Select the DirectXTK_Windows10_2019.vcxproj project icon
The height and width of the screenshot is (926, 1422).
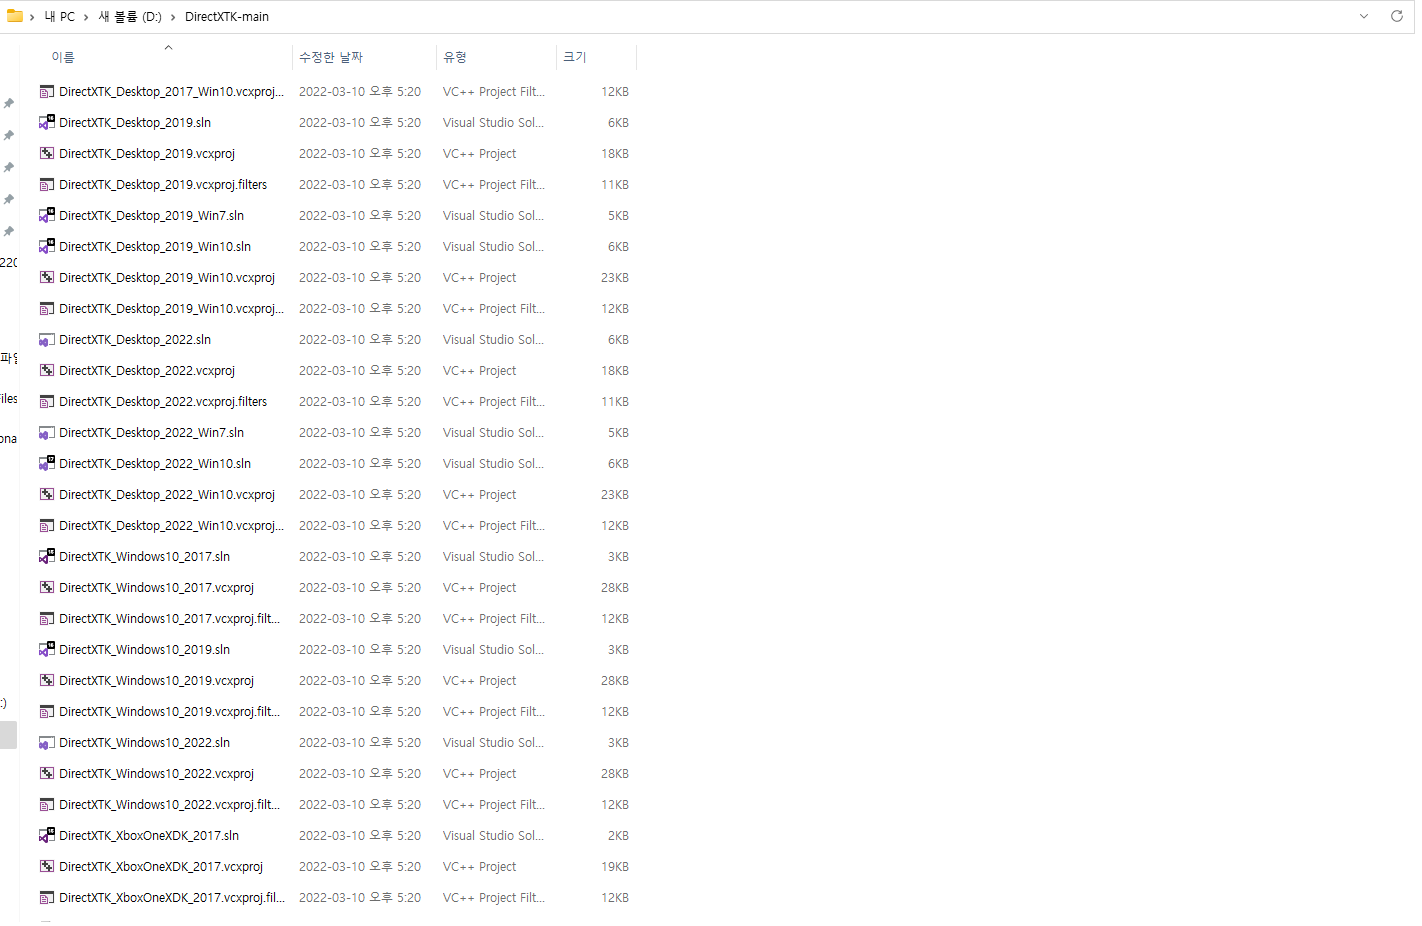click(47, 681)
